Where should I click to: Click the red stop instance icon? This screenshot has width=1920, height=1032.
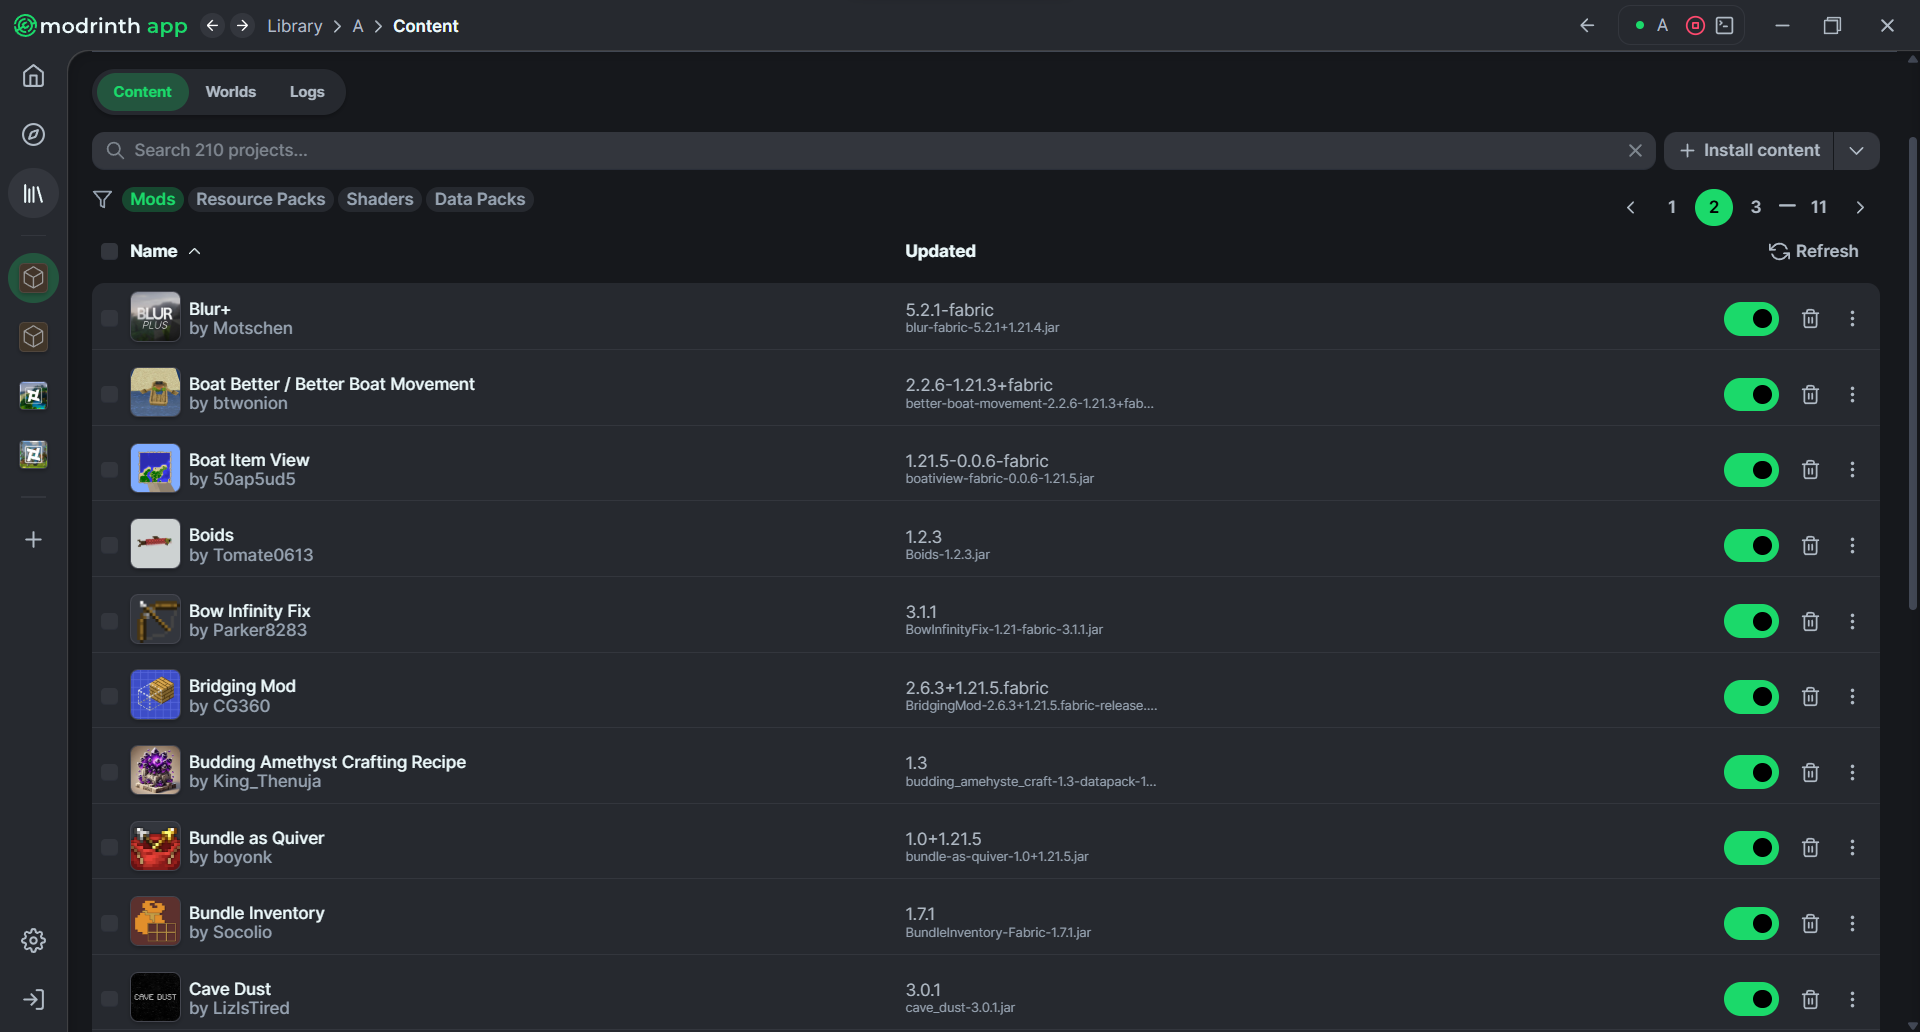click(x=1695, y=26)
